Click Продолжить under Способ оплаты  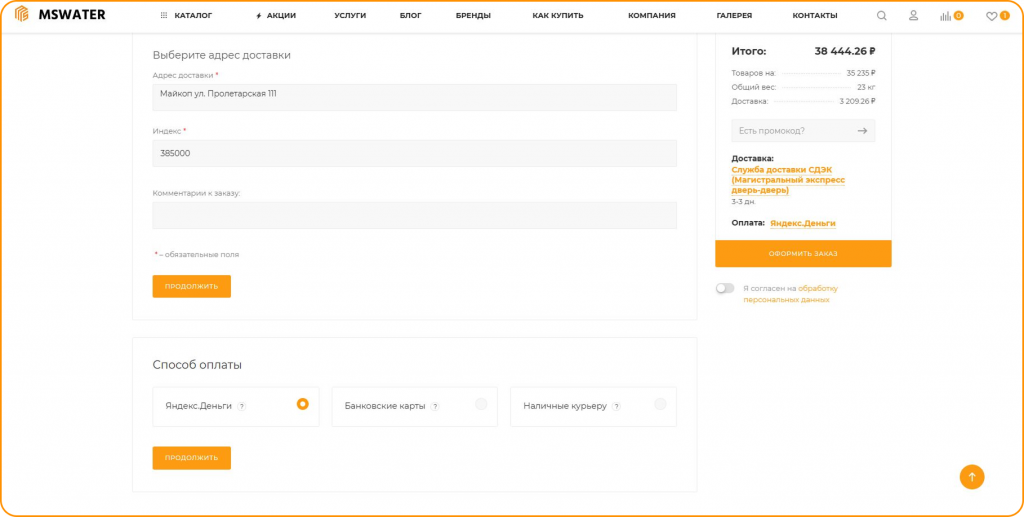pyautogui.click(x=191, y=458)
